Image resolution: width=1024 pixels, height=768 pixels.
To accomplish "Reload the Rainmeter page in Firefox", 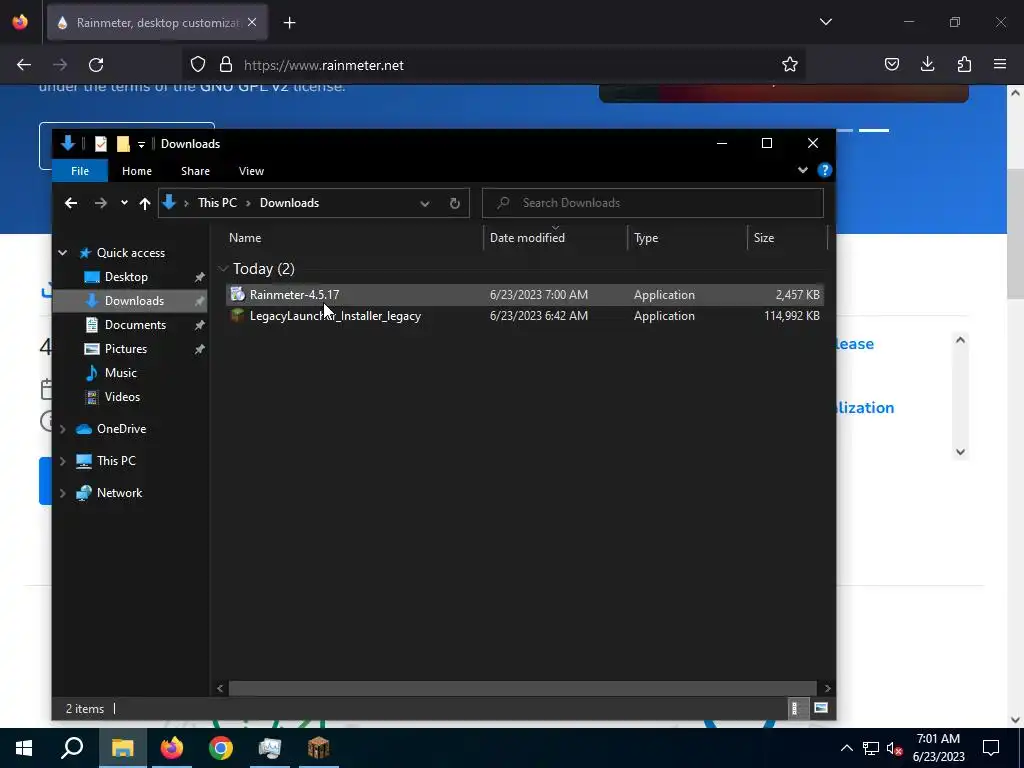I will point(96,65).
